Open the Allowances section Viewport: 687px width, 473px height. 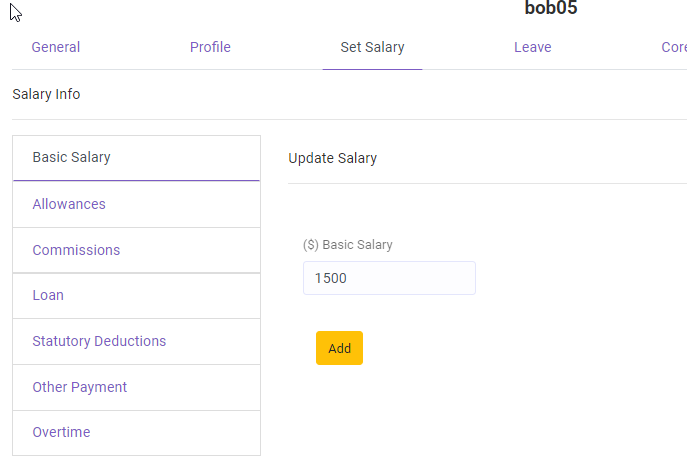(69, 204)
